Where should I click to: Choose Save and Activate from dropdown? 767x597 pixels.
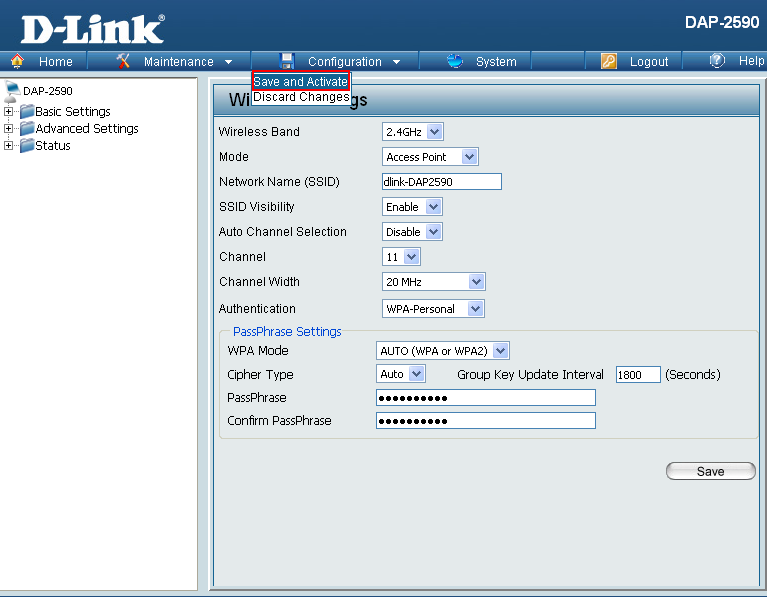[301, 81]
